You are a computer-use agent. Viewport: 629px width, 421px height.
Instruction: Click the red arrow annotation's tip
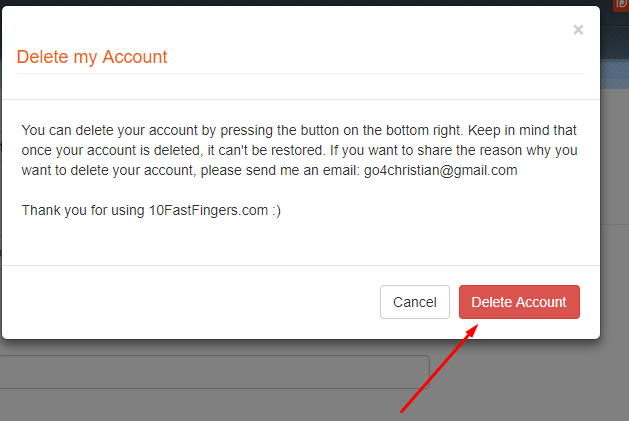click(476, 326)
